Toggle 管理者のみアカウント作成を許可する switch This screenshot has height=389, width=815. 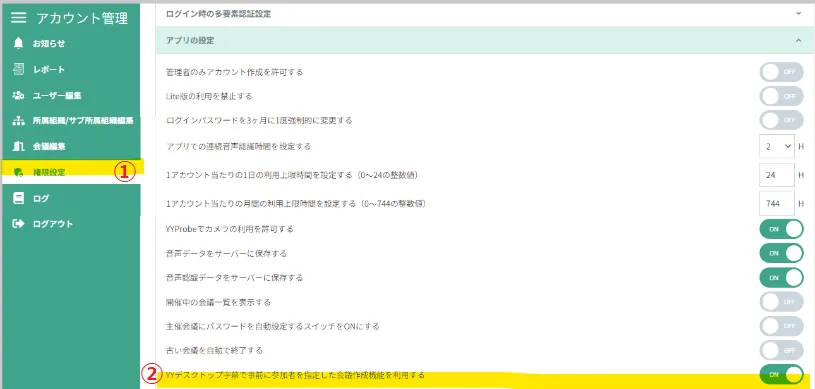[781, 72]
